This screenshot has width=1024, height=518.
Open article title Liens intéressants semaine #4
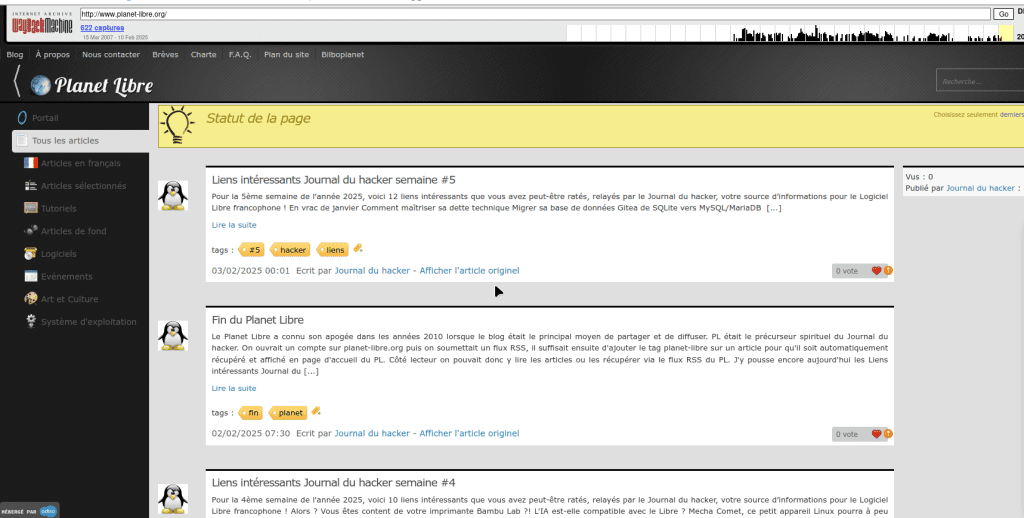pos(334,483)
